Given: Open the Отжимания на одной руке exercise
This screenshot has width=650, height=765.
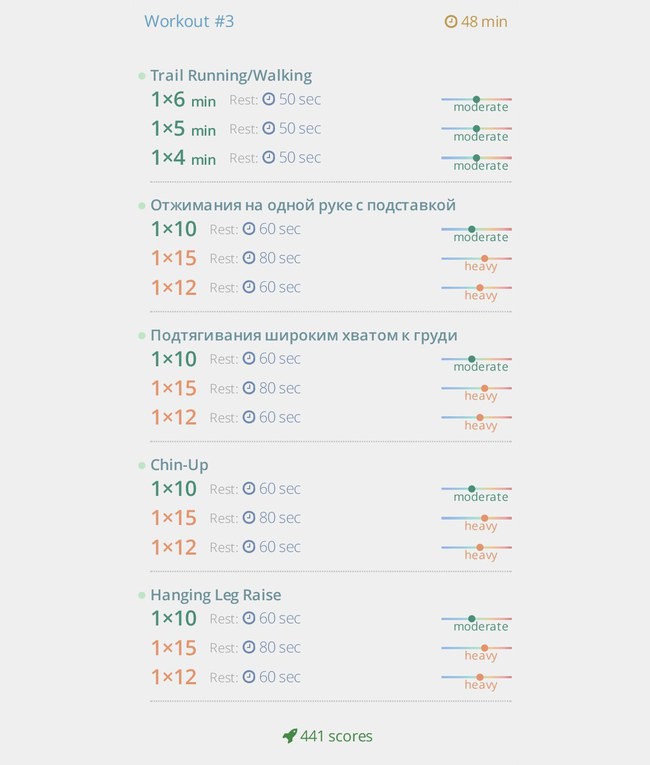Looking at the screenshot, I should (303, 205).
